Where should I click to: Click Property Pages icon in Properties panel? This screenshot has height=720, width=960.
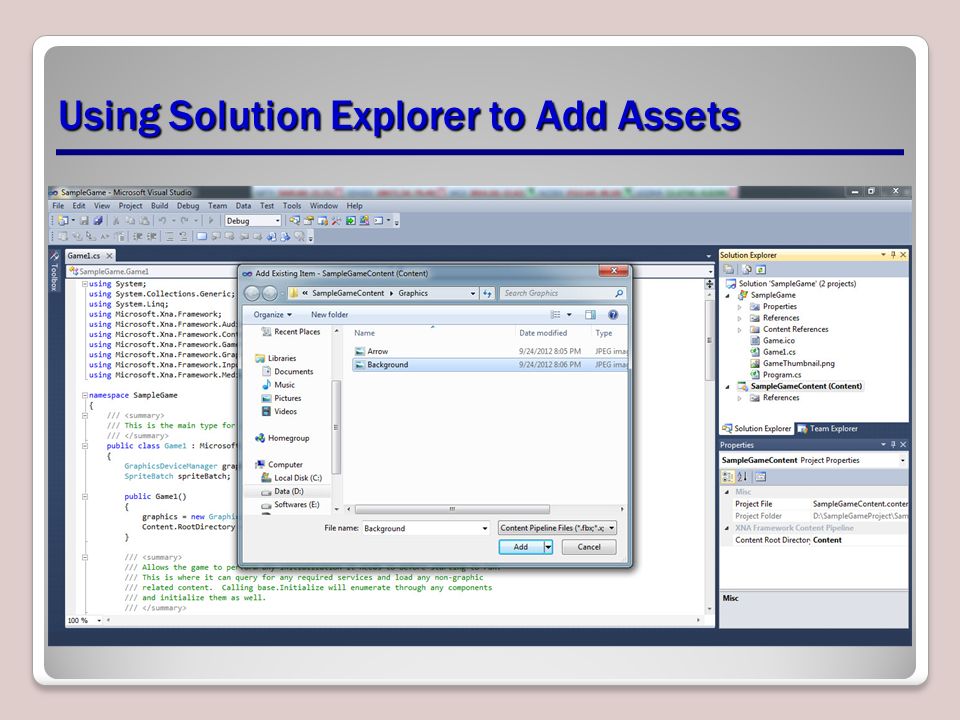760,477
